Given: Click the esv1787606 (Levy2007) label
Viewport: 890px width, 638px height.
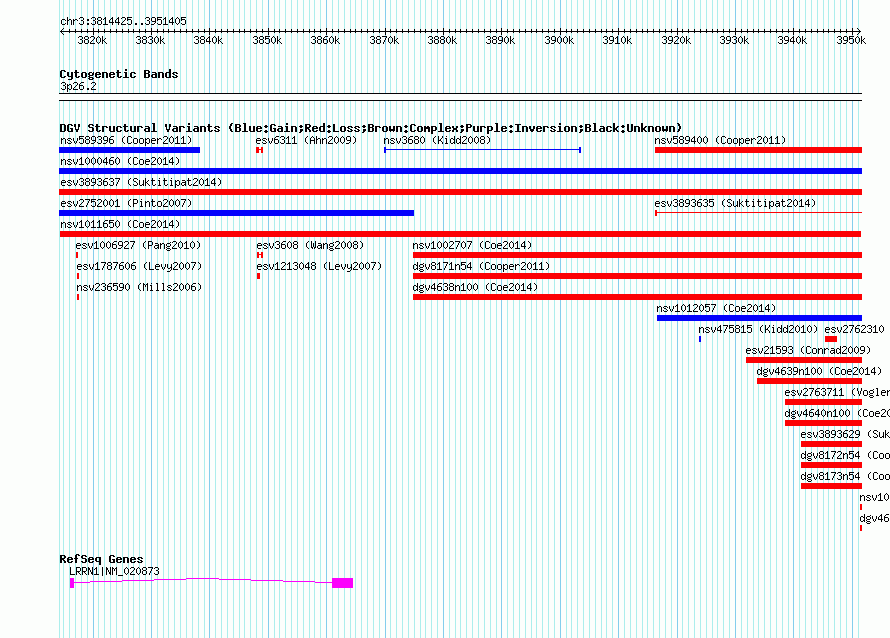Looking at the screenshot, I should [x=139, y=266].
